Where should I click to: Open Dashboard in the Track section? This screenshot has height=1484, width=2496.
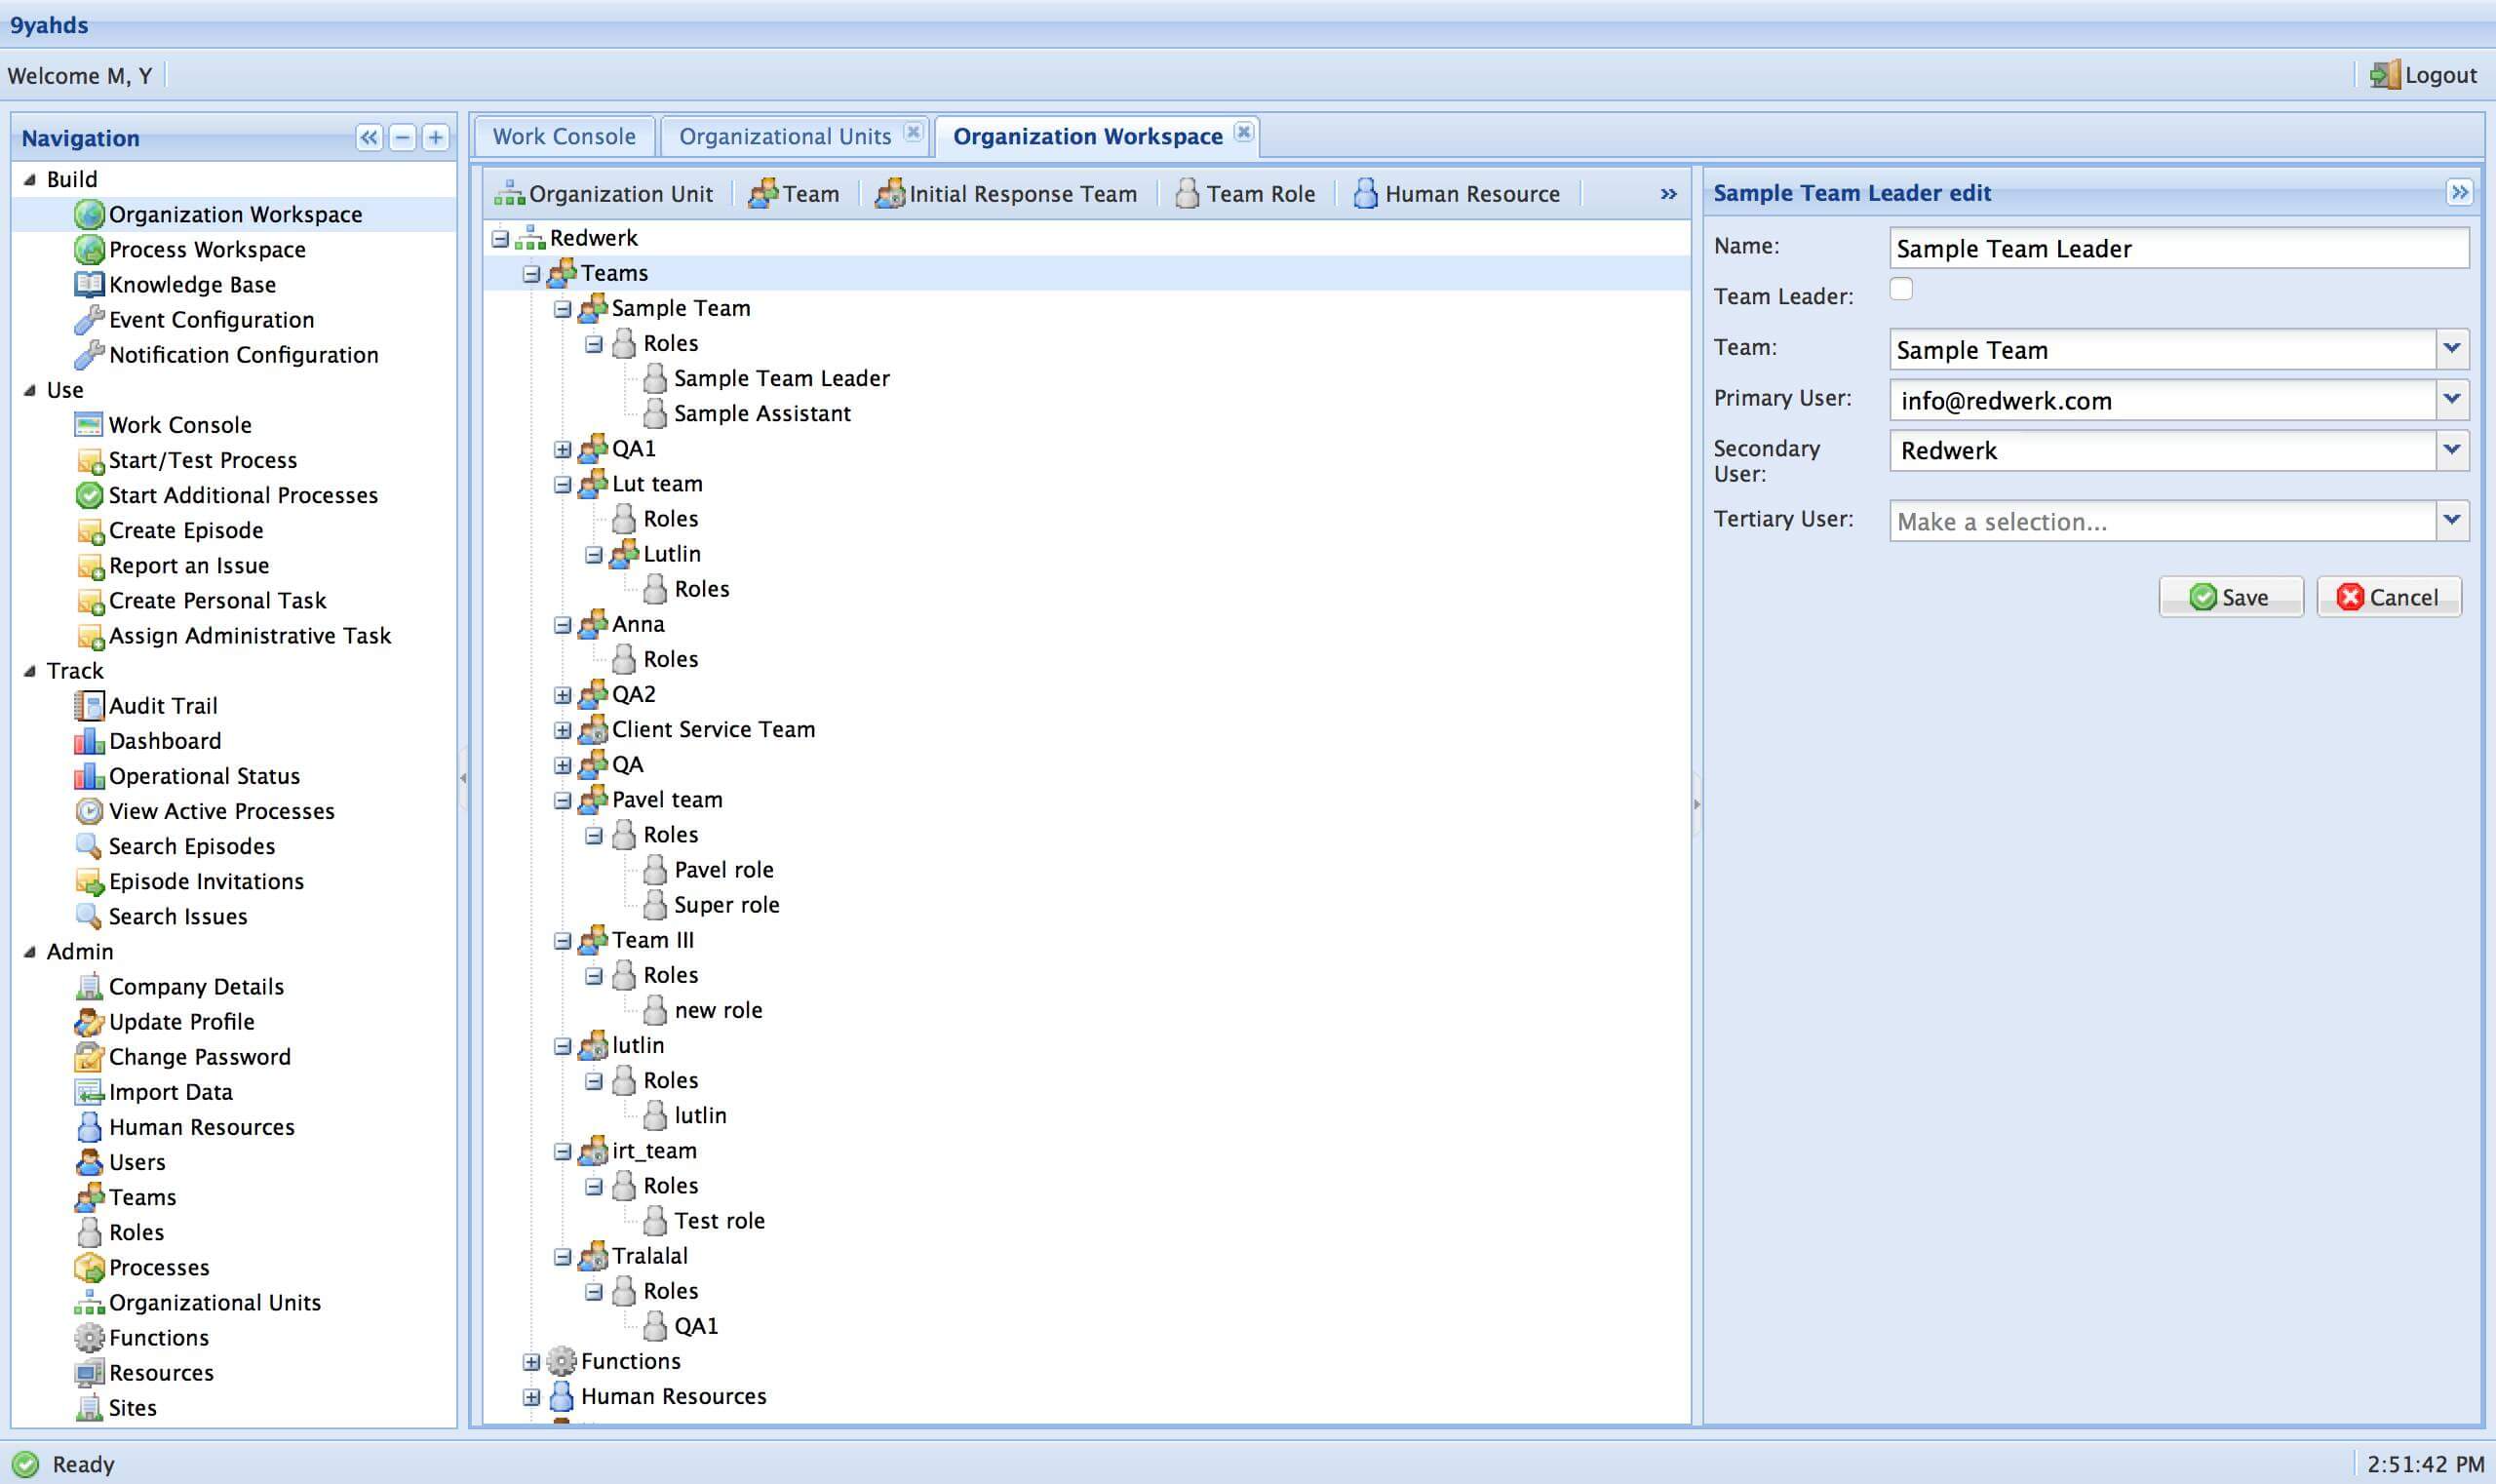tap(165, 741)
